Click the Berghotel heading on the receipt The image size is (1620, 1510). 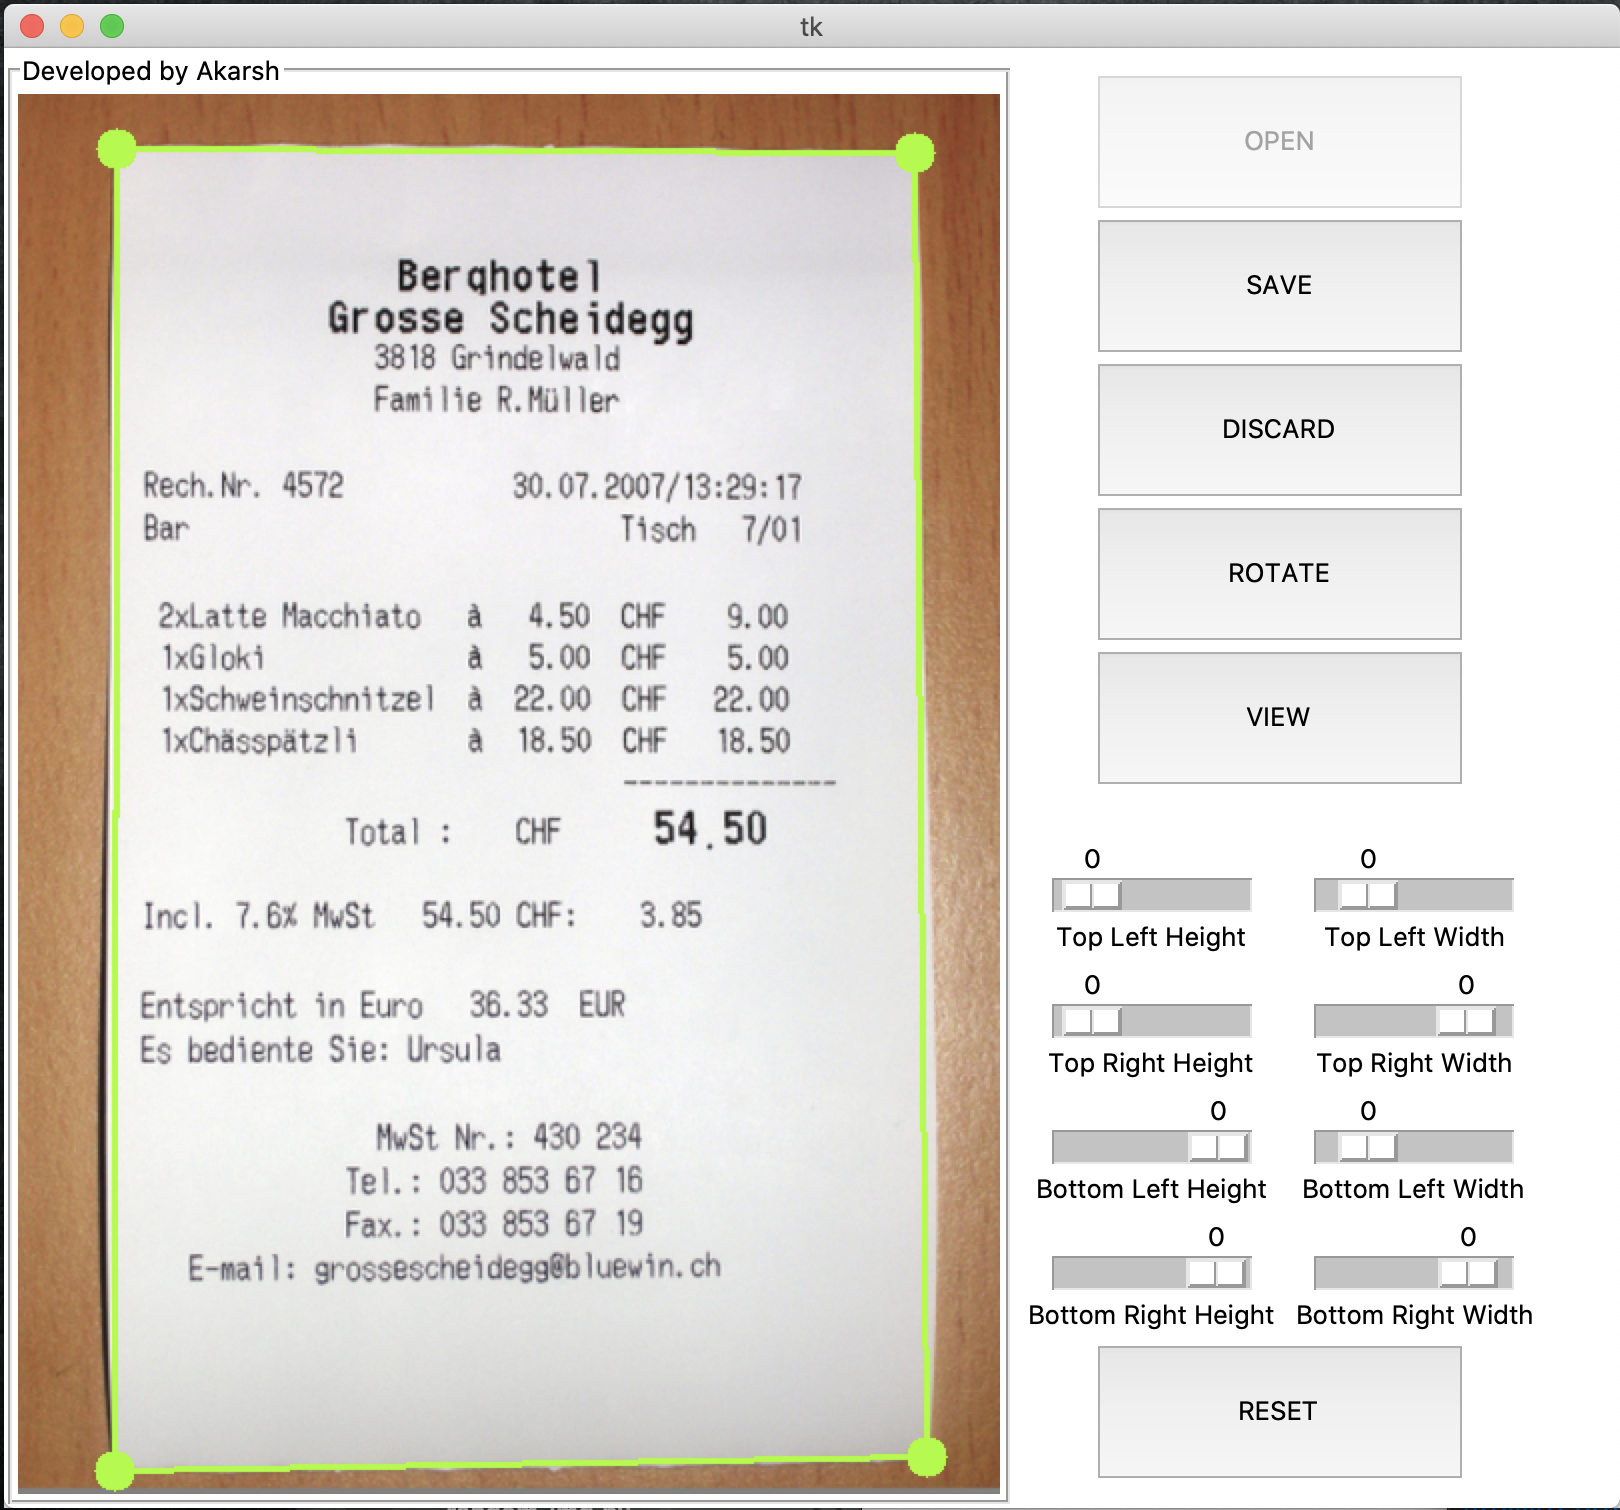[x=500, y=276]
